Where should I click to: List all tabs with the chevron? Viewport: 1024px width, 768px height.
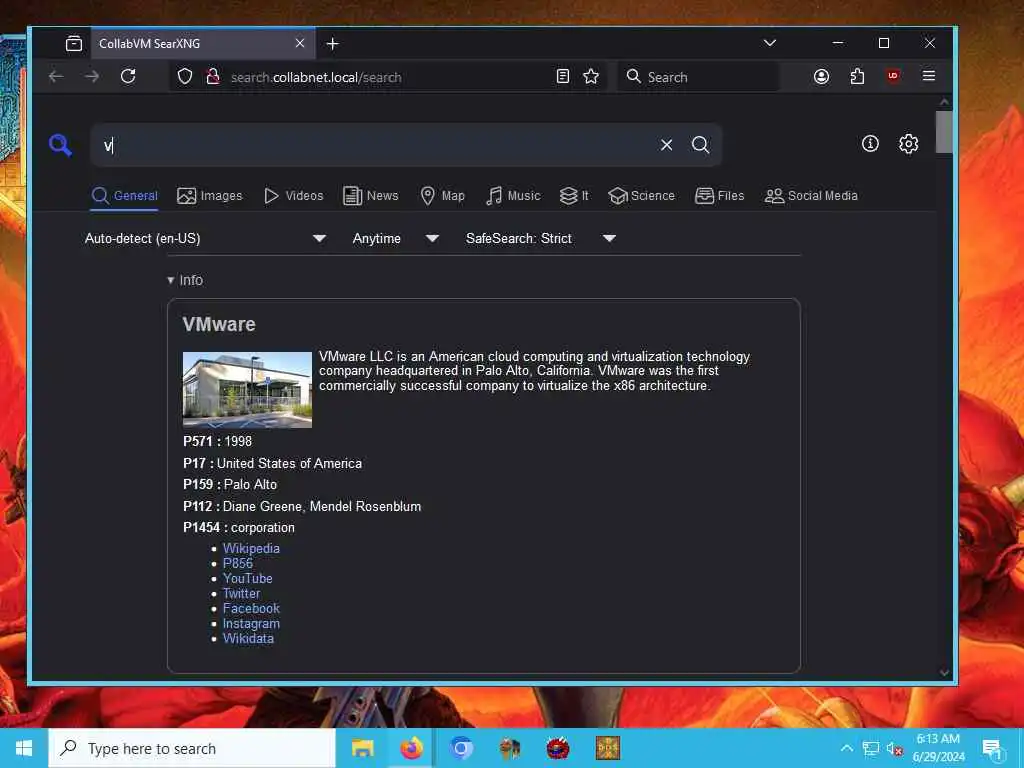click(x=770, y=43)
